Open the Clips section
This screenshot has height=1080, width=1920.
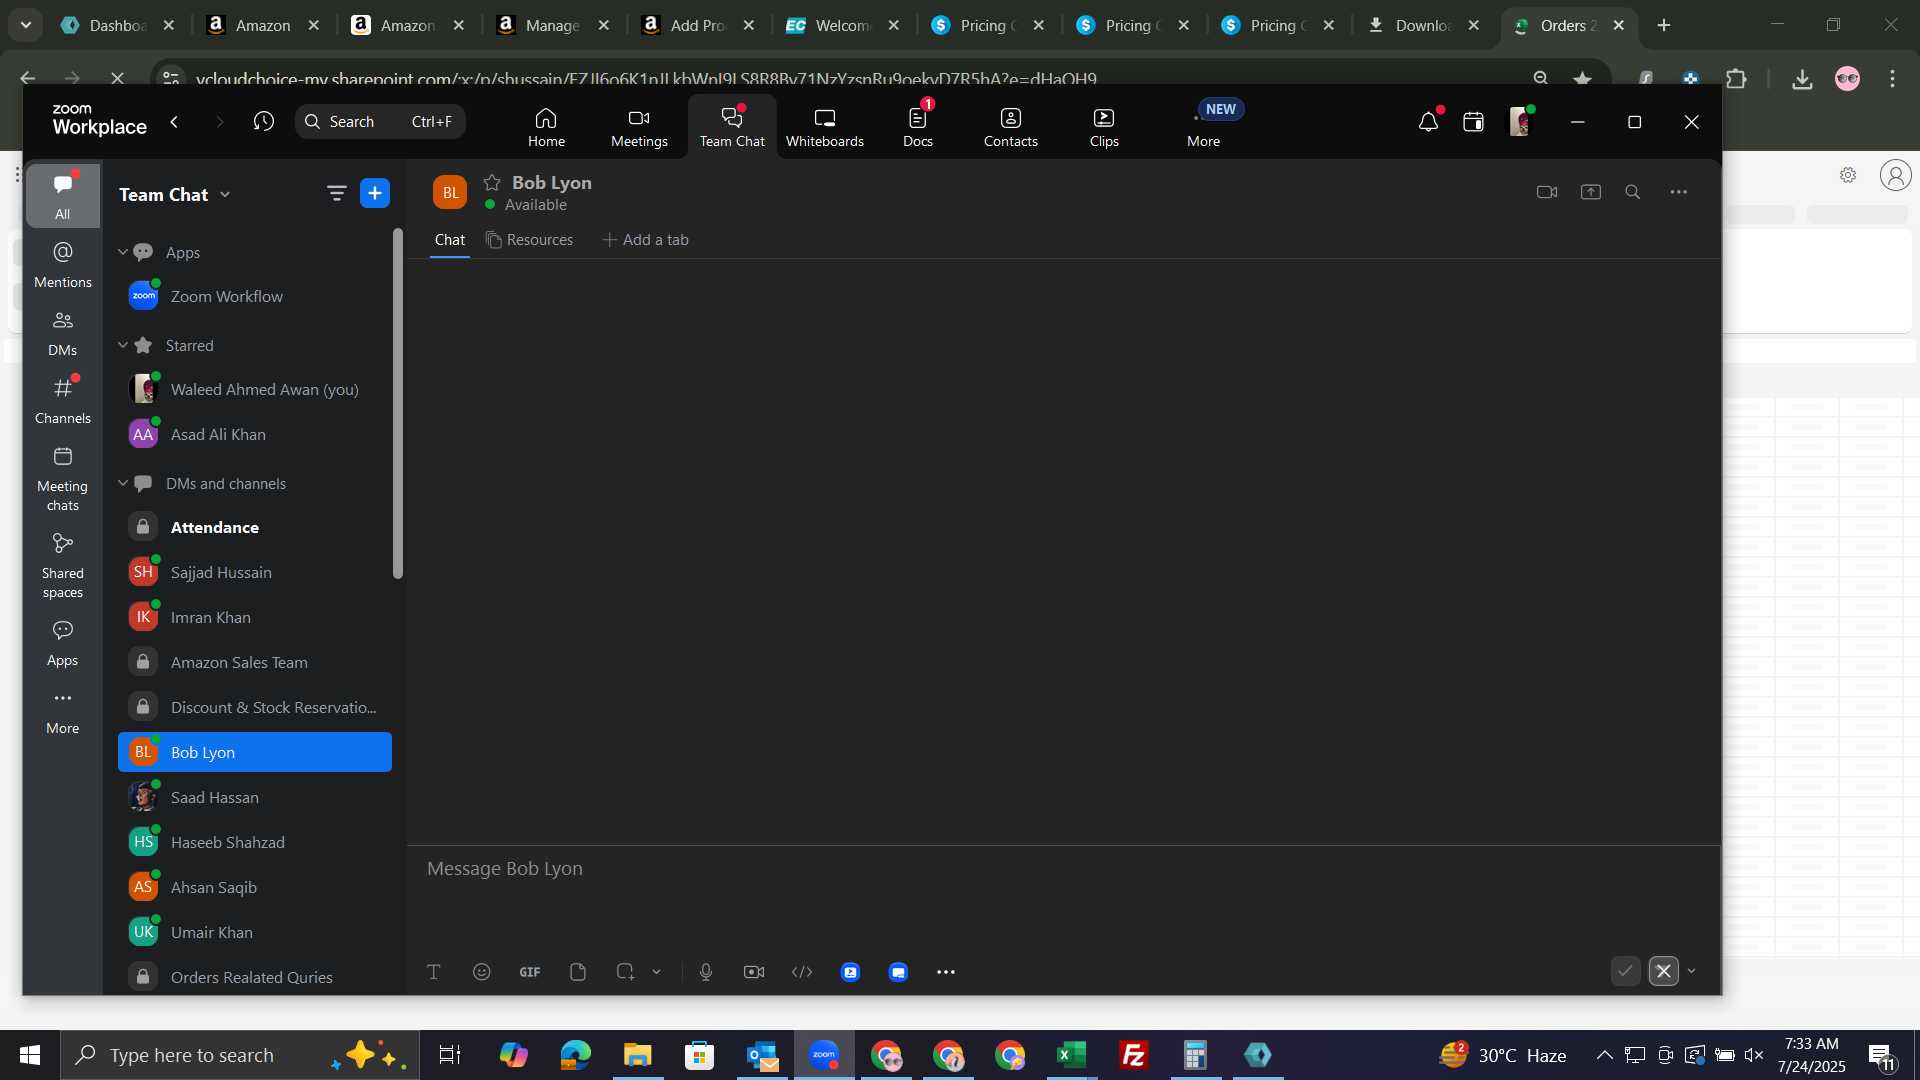pos(1104,127)
